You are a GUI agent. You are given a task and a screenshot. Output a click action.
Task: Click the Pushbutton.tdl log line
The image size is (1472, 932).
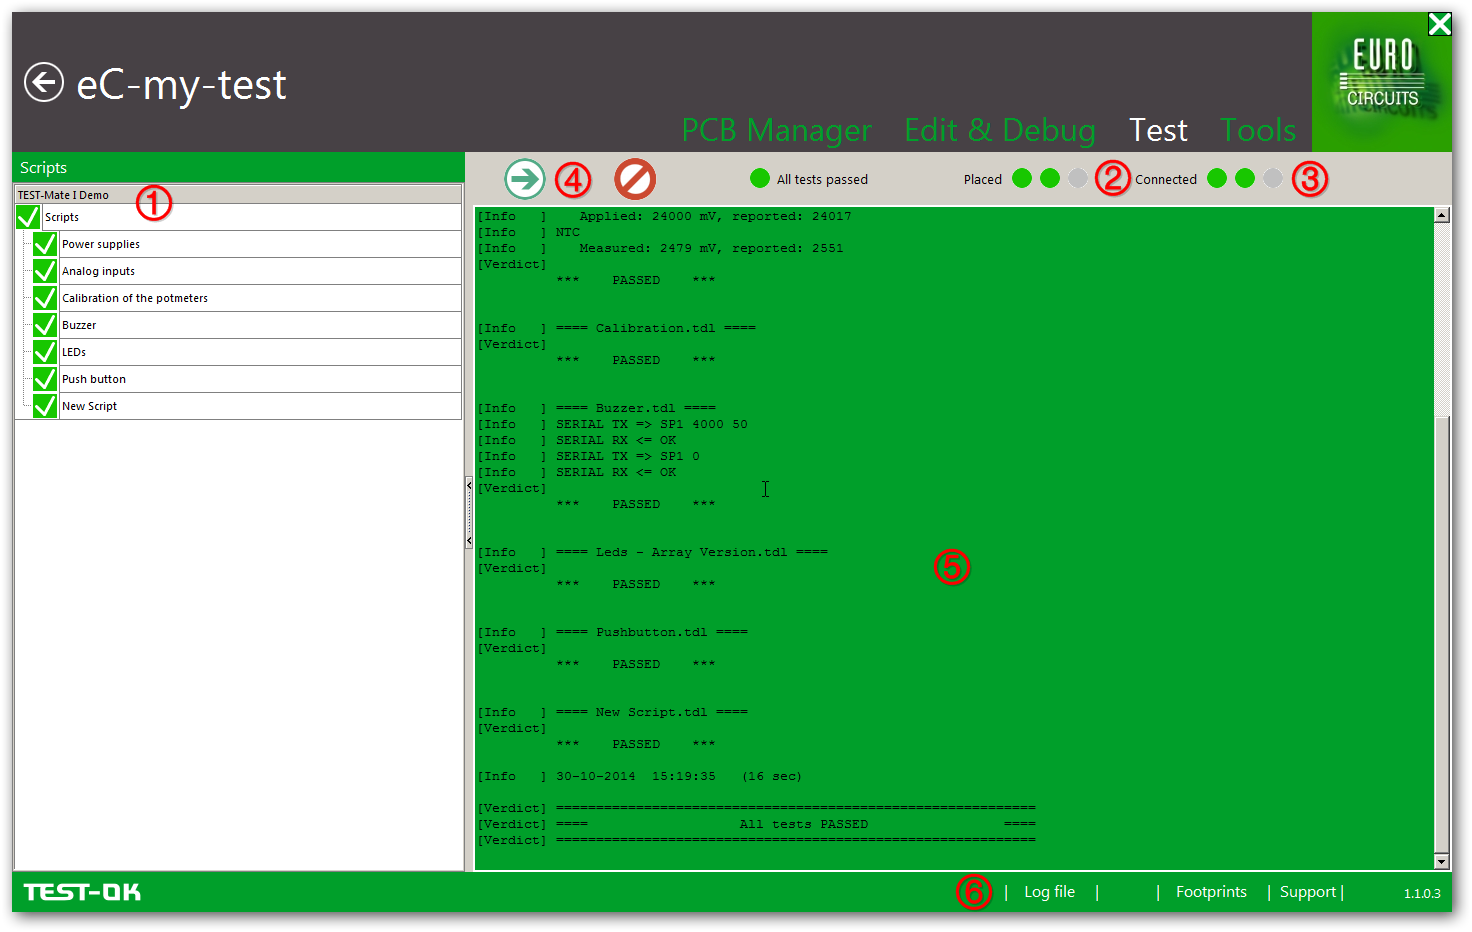coord(613,632)
